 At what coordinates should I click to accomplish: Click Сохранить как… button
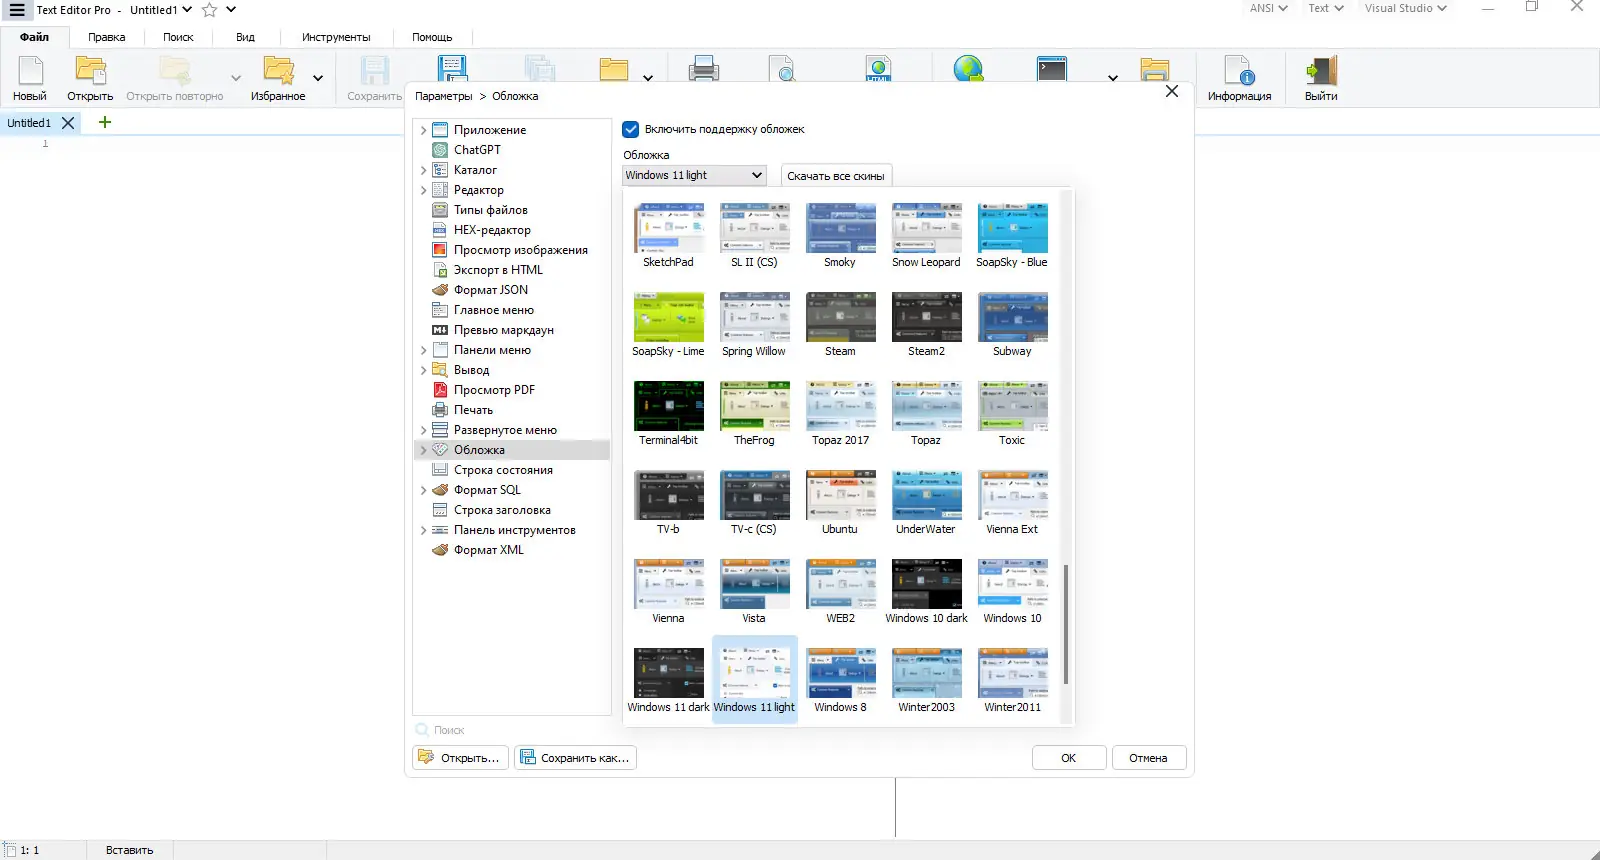pos(576,758)
